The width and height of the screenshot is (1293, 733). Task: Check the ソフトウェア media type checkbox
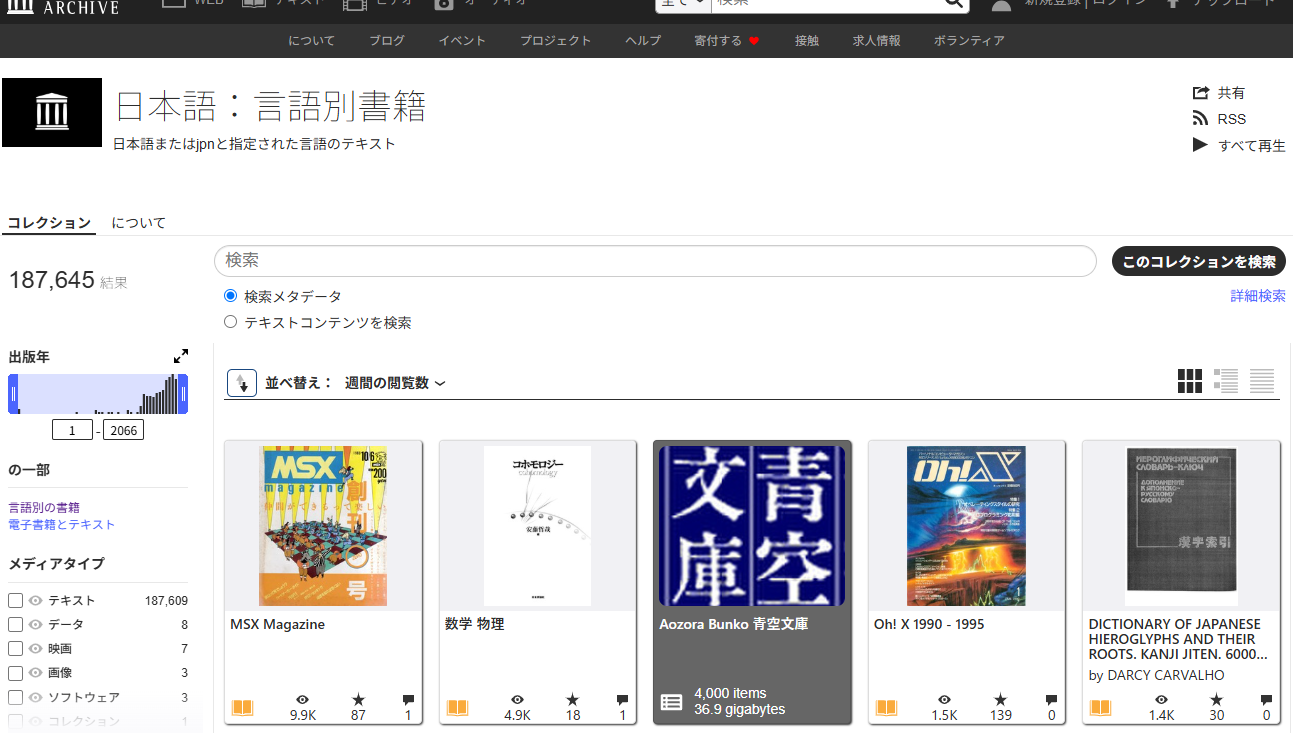click(15, 697)
